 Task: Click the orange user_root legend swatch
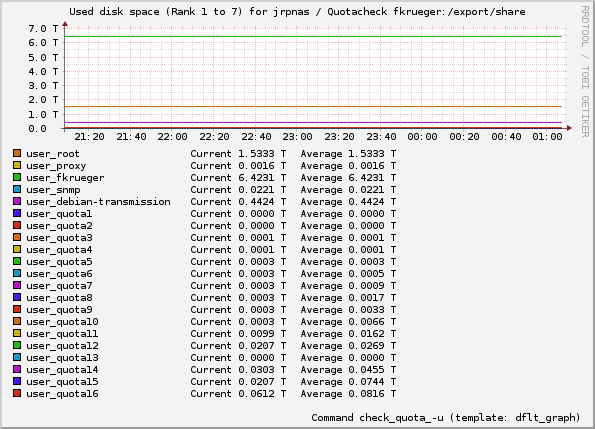pos(17,153)
